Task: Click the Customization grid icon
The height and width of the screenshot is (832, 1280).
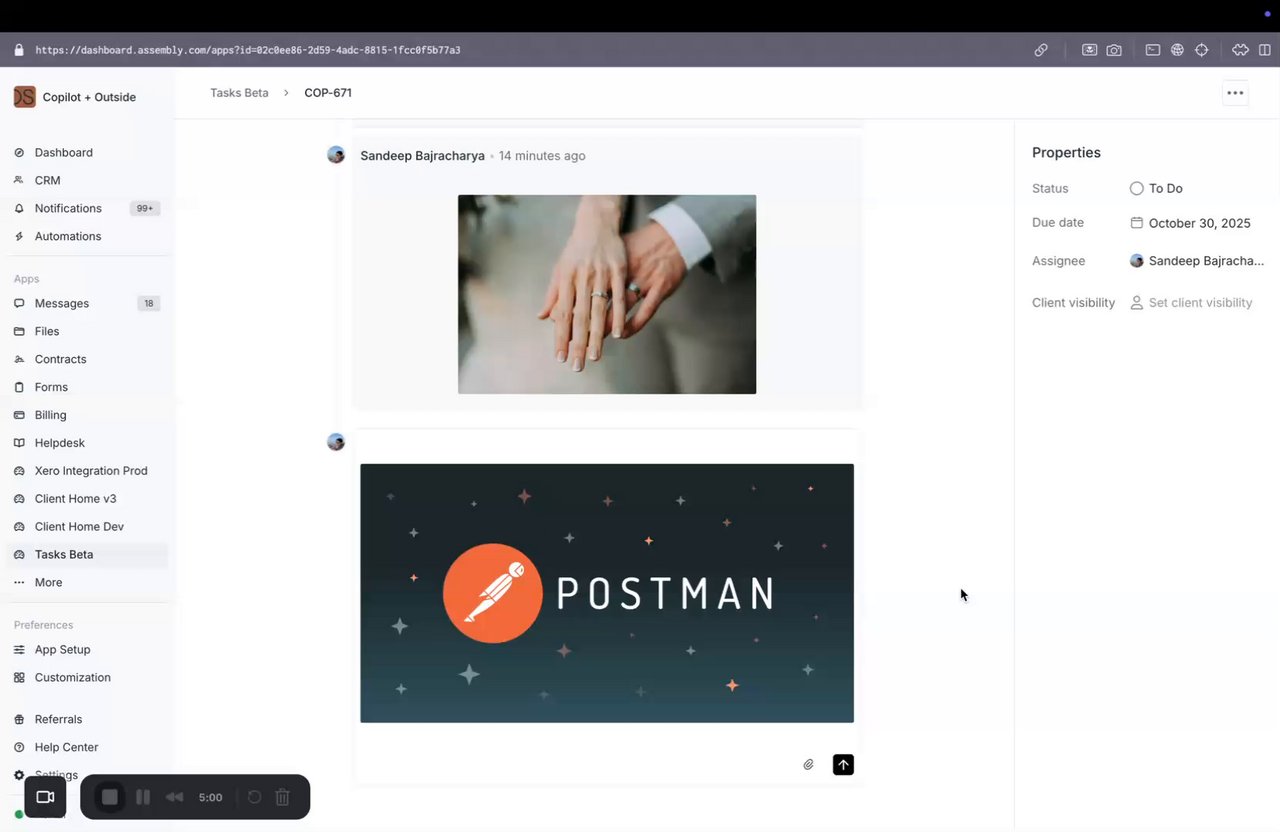Action: click(19, 679)
